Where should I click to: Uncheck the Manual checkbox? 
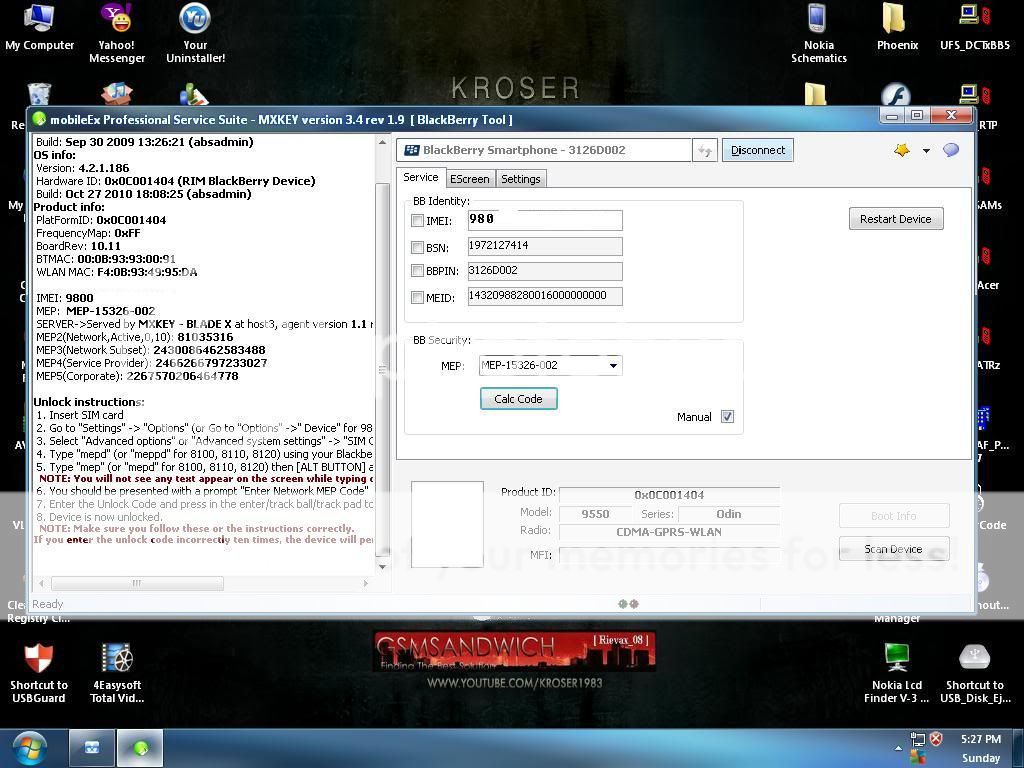click(728, 417)
